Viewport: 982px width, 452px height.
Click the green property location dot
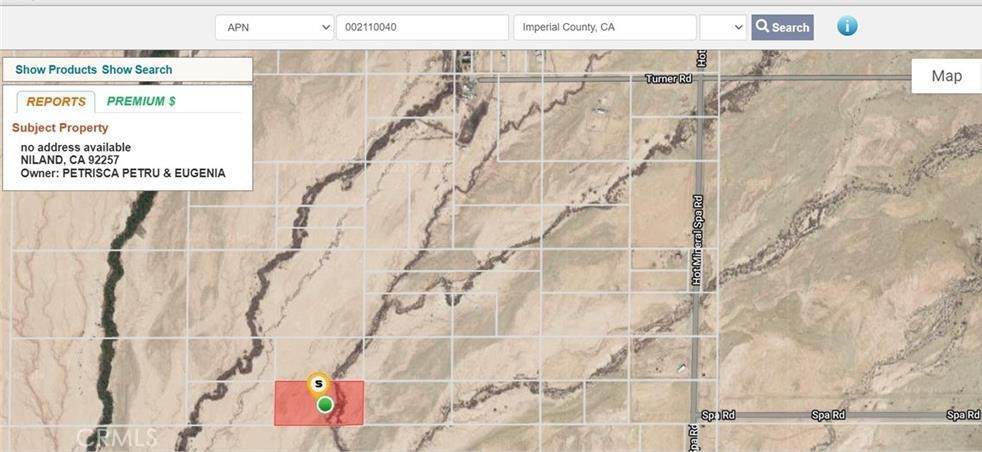point(324,404)
